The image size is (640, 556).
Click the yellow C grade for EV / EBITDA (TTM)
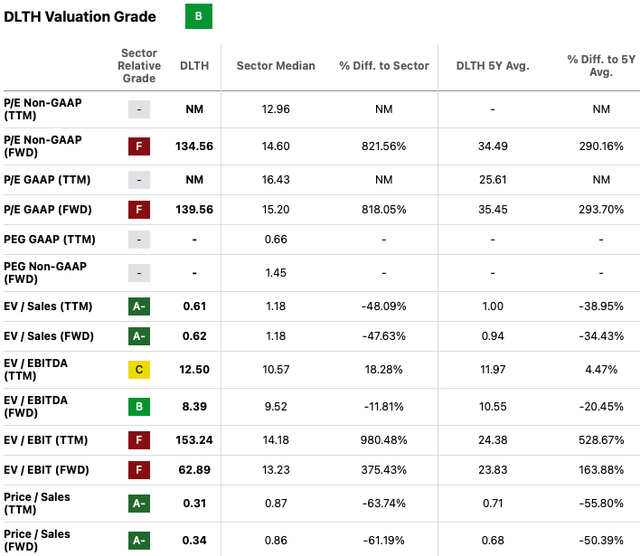click(x=139, y=369)
